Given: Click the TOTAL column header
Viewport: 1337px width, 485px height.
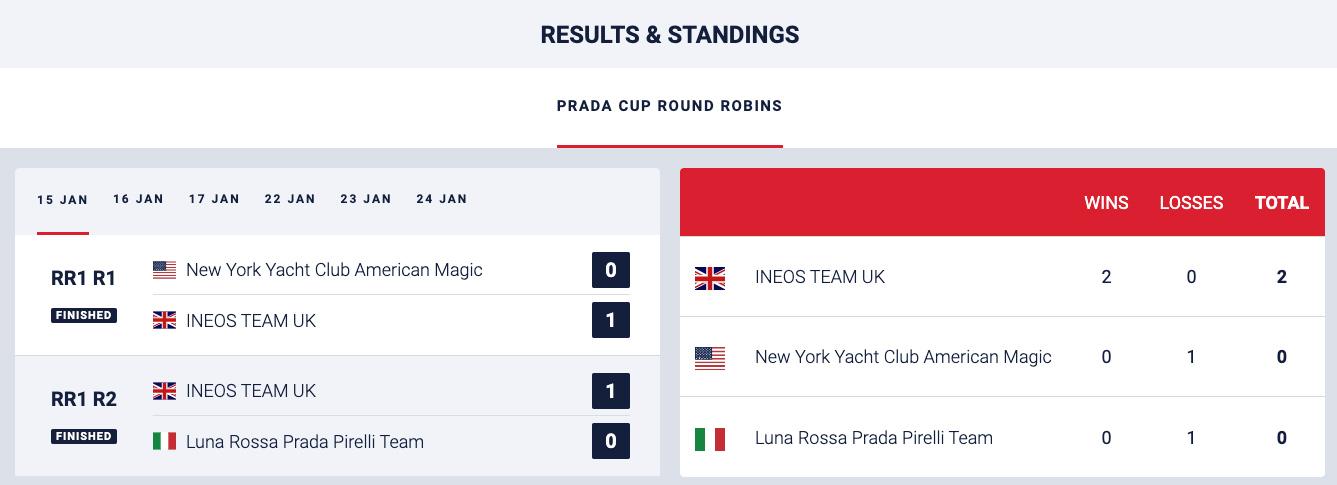Looking at the screenshot, I should pyautogui.click(x=1282, y=203).
